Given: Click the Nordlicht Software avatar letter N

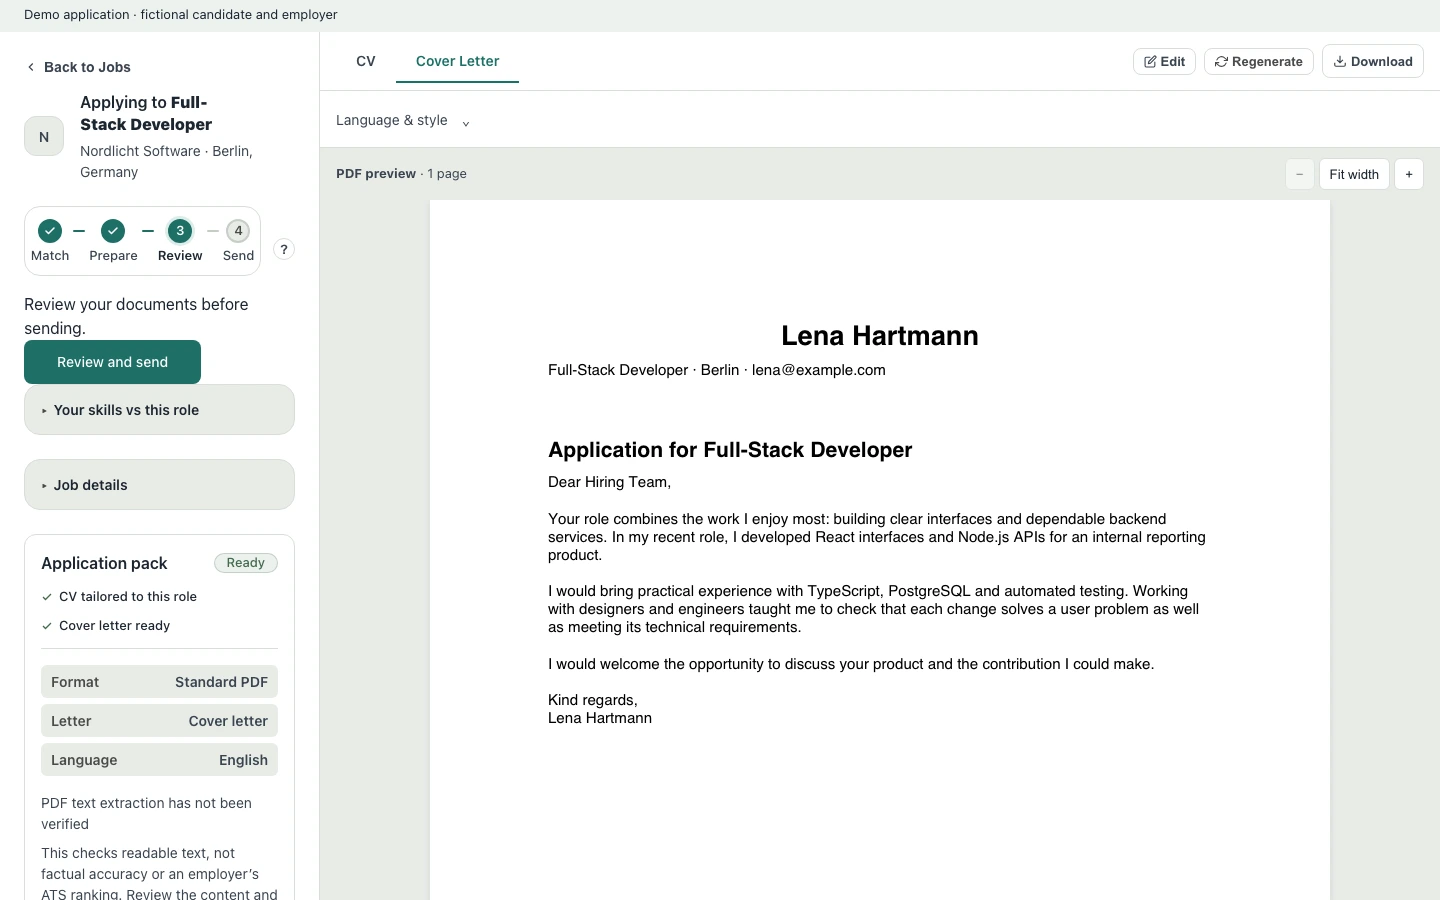Looking at the screenshot, I should 44,137.
